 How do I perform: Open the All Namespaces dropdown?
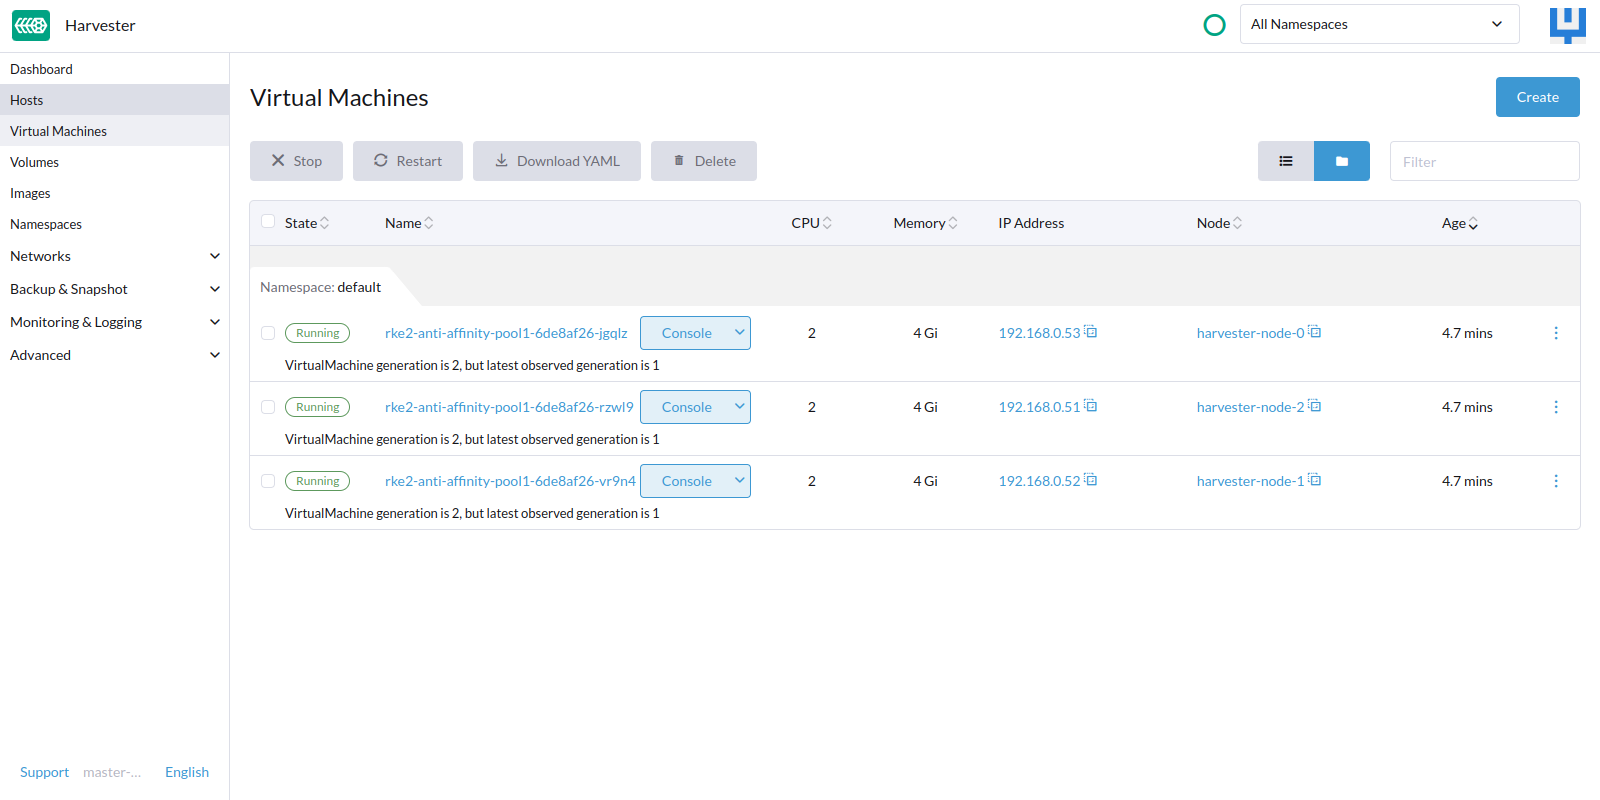tap(1379, 24)
